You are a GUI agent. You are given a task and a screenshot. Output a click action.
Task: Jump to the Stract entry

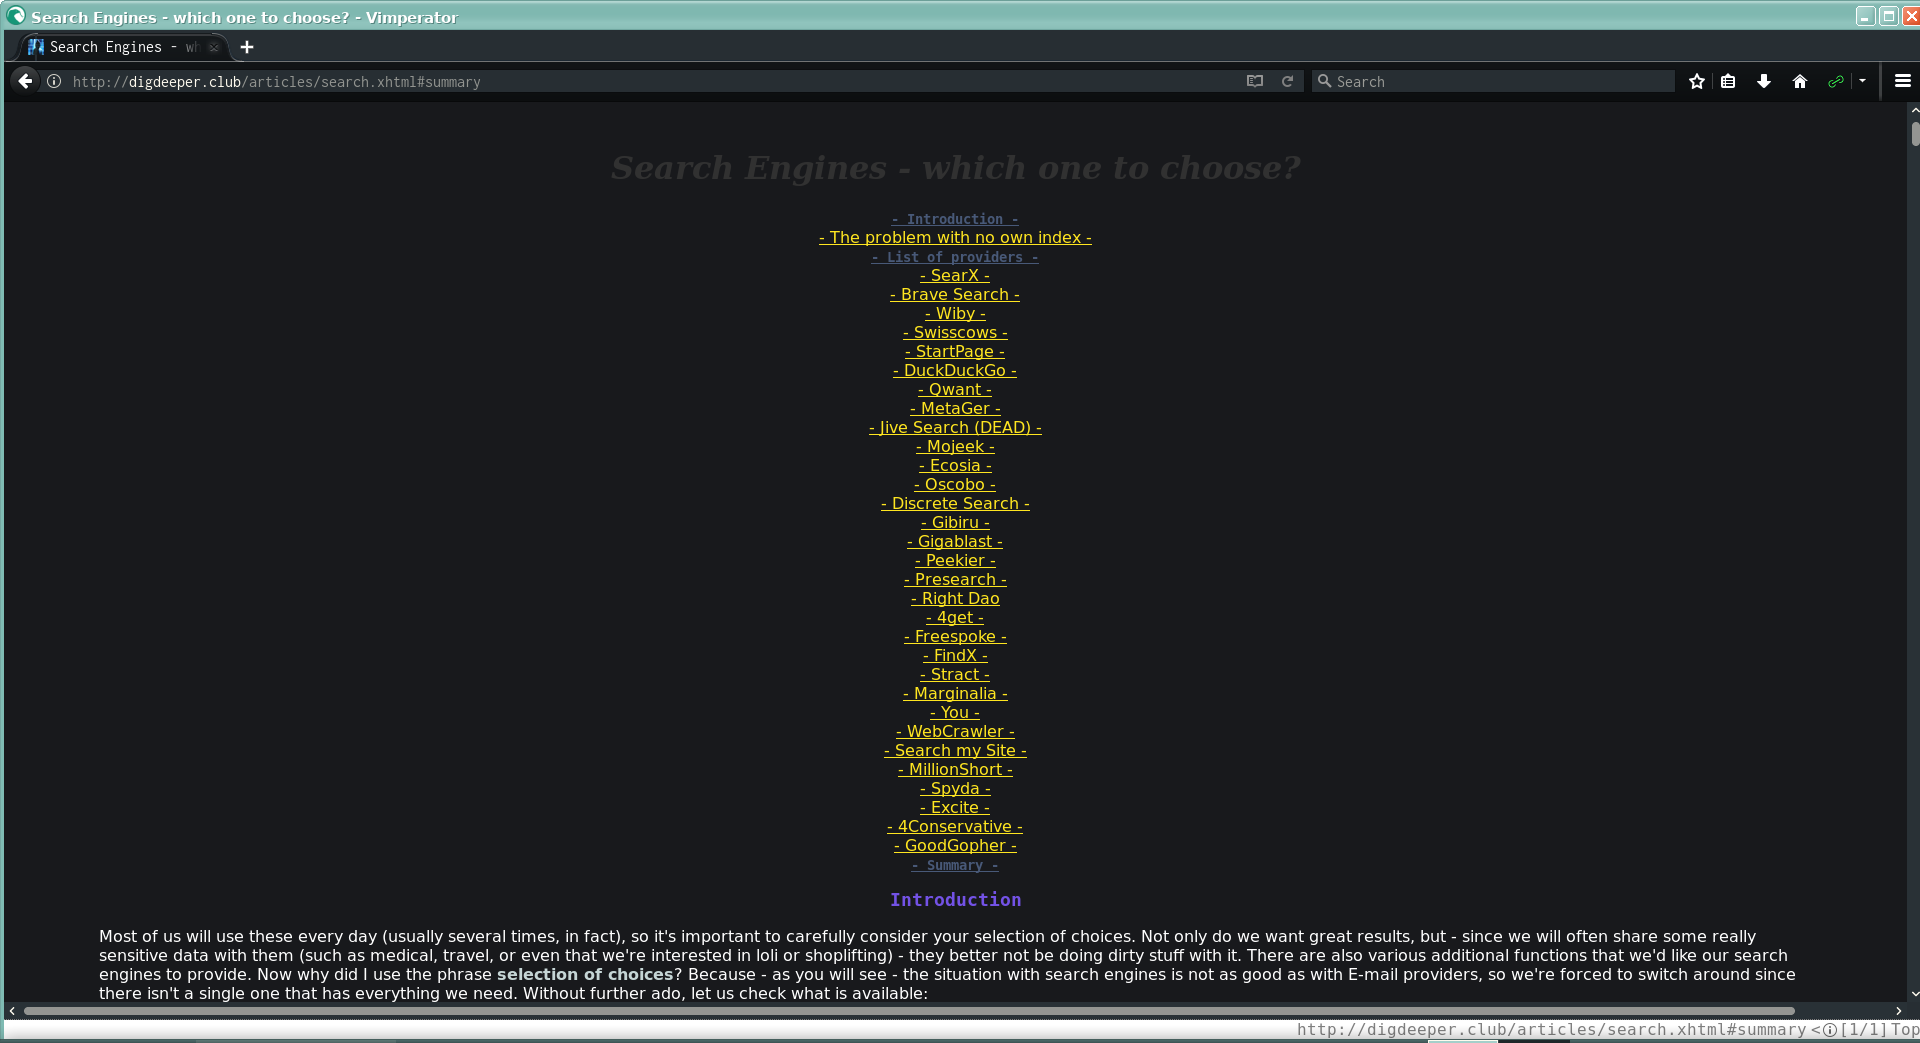(x=955, y=674)
